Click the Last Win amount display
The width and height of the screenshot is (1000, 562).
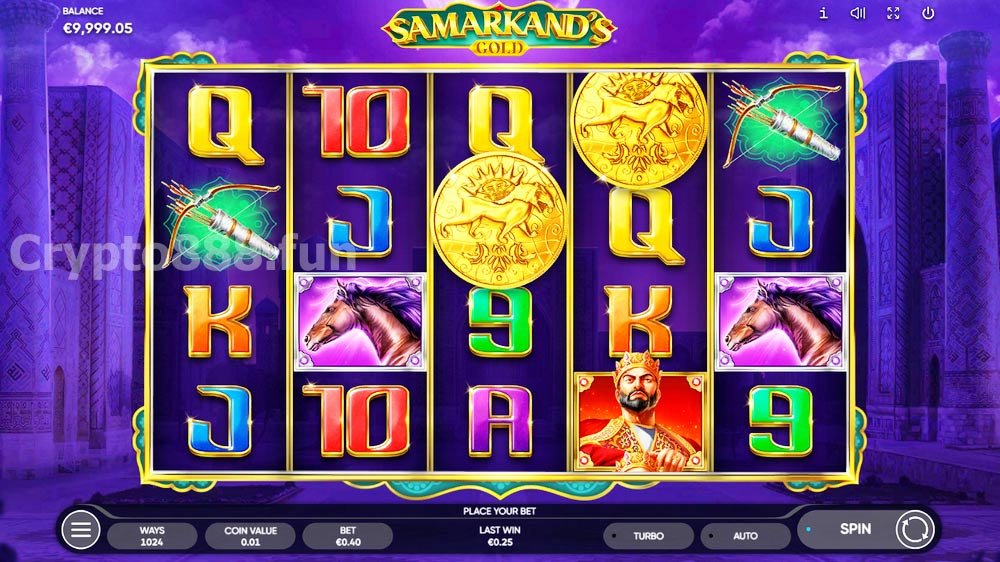click(x=499, y=536)
